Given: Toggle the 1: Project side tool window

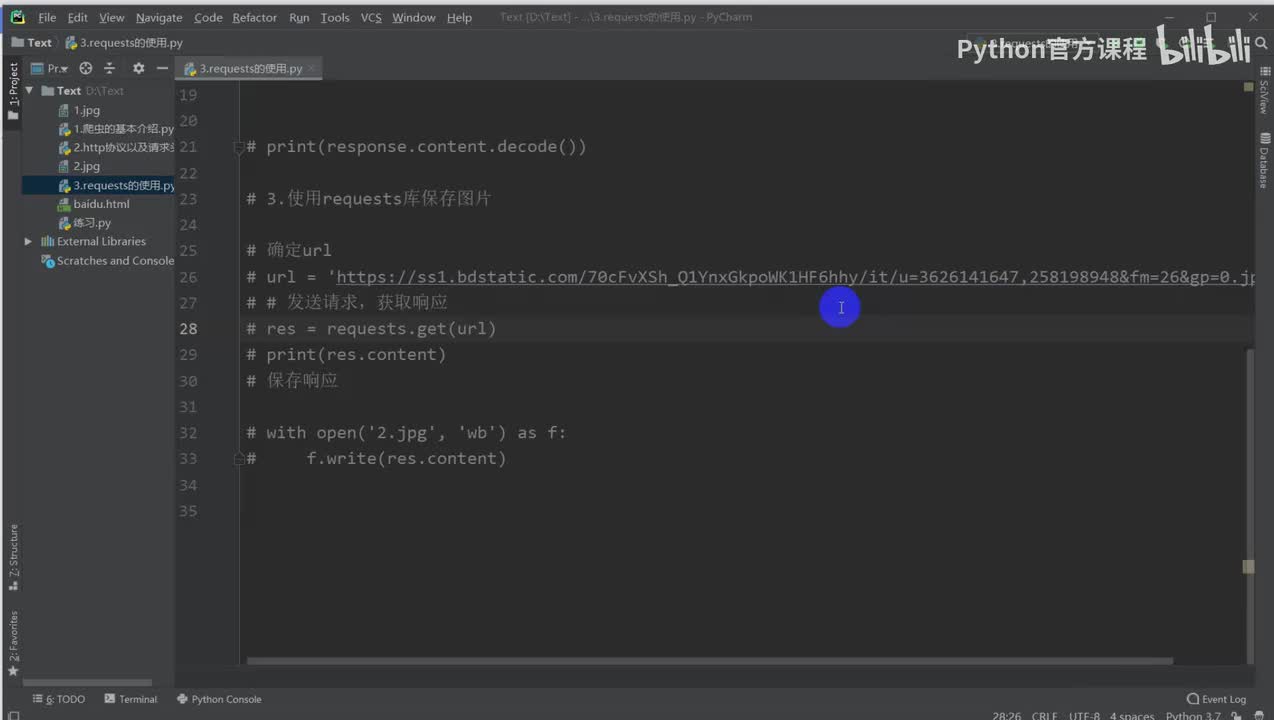Looking at the screenshot, I should click(13, 91).
